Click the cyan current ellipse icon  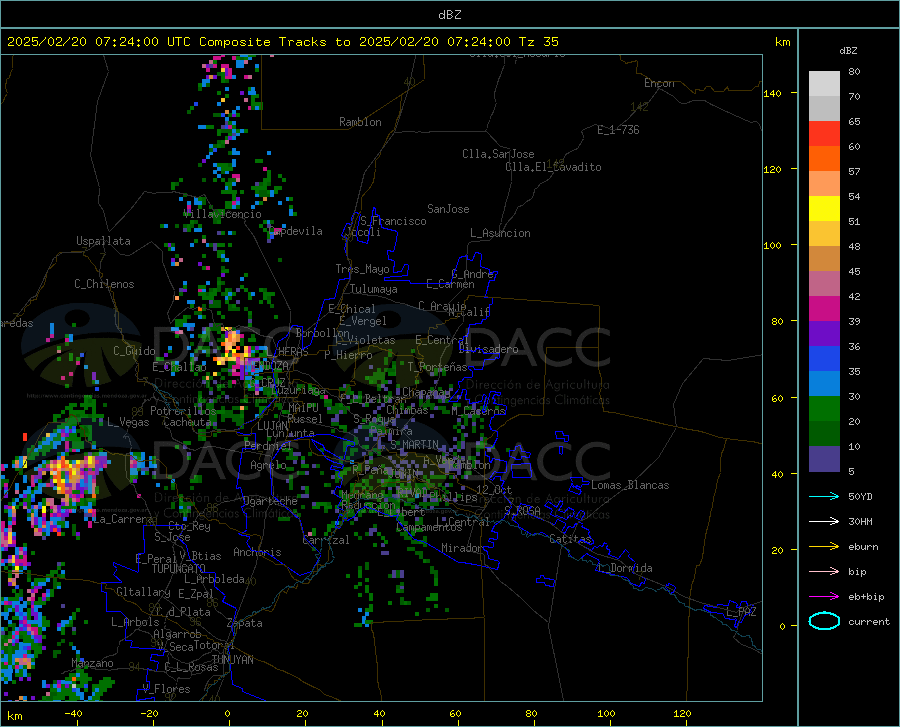tap(824, 621)
